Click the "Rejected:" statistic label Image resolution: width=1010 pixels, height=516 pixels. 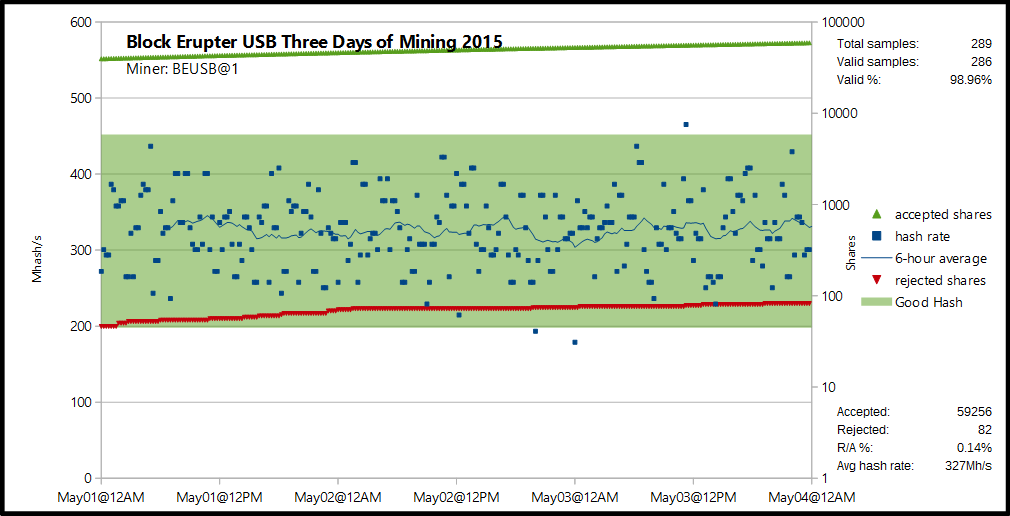[x=862, y=430]
